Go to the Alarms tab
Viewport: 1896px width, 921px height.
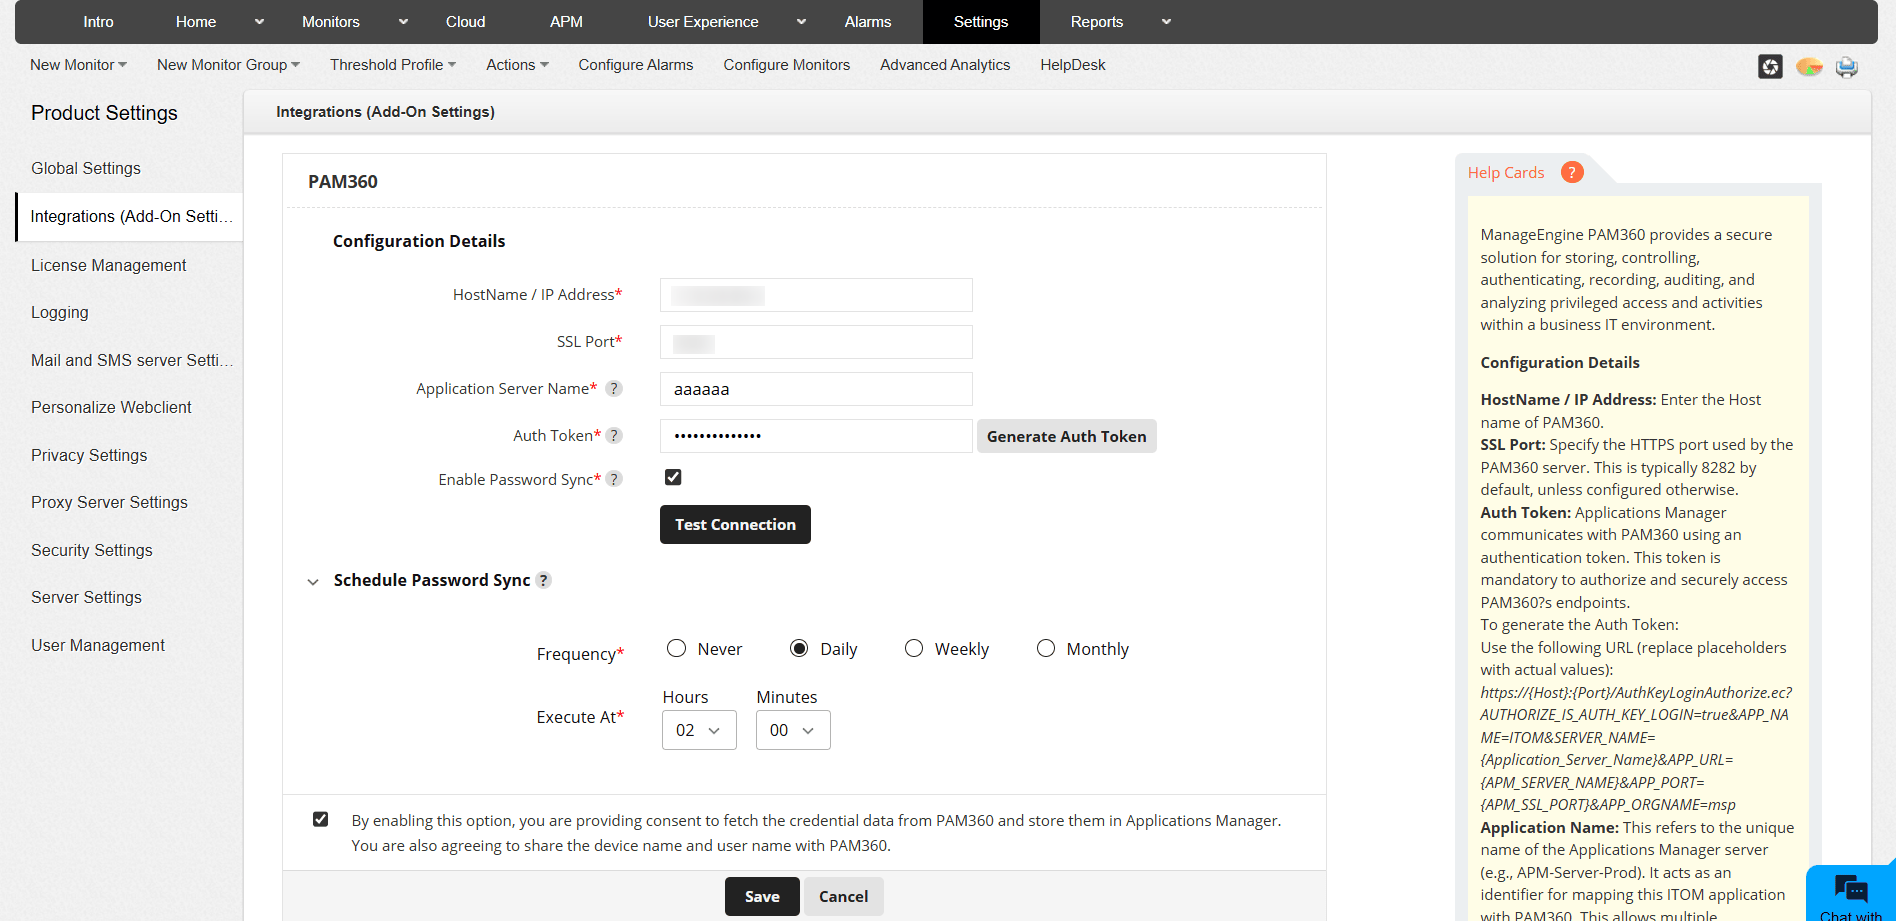(868, 22)
